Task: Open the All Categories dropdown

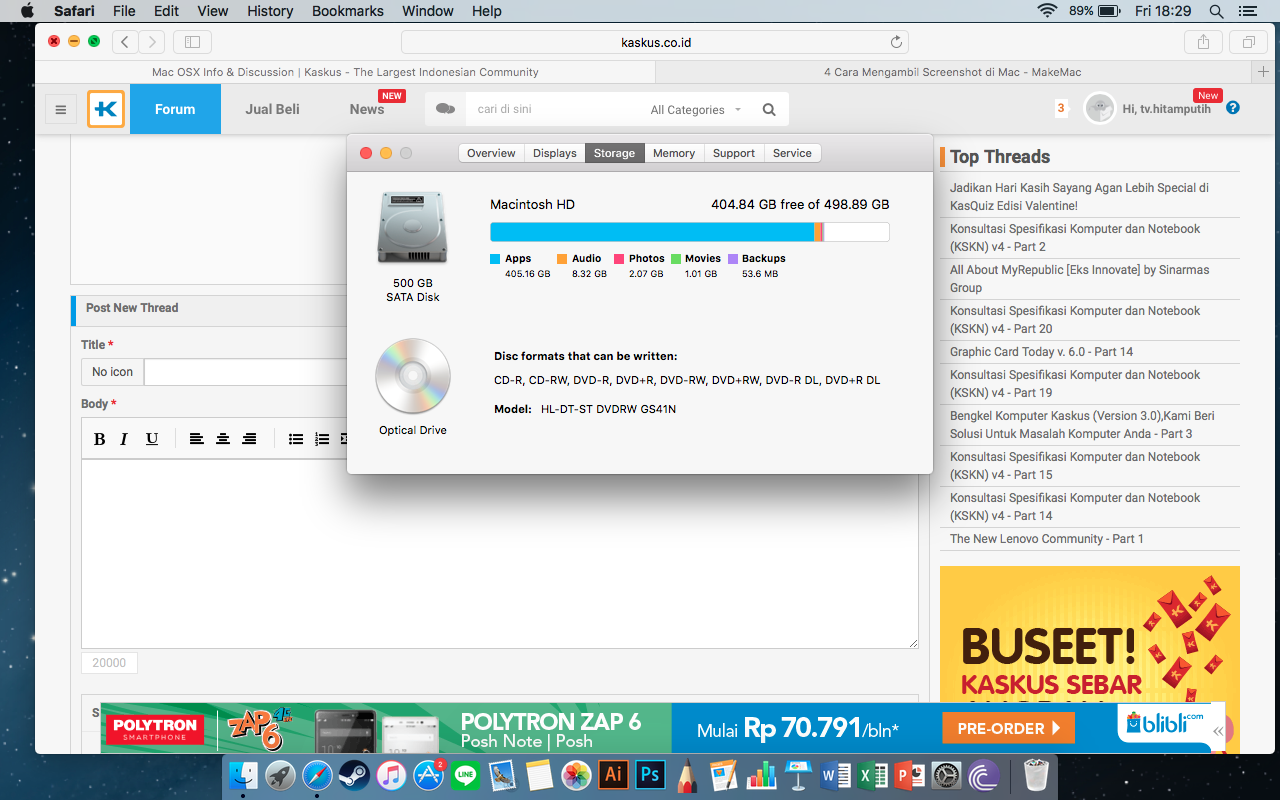Action: coord(696,110)
